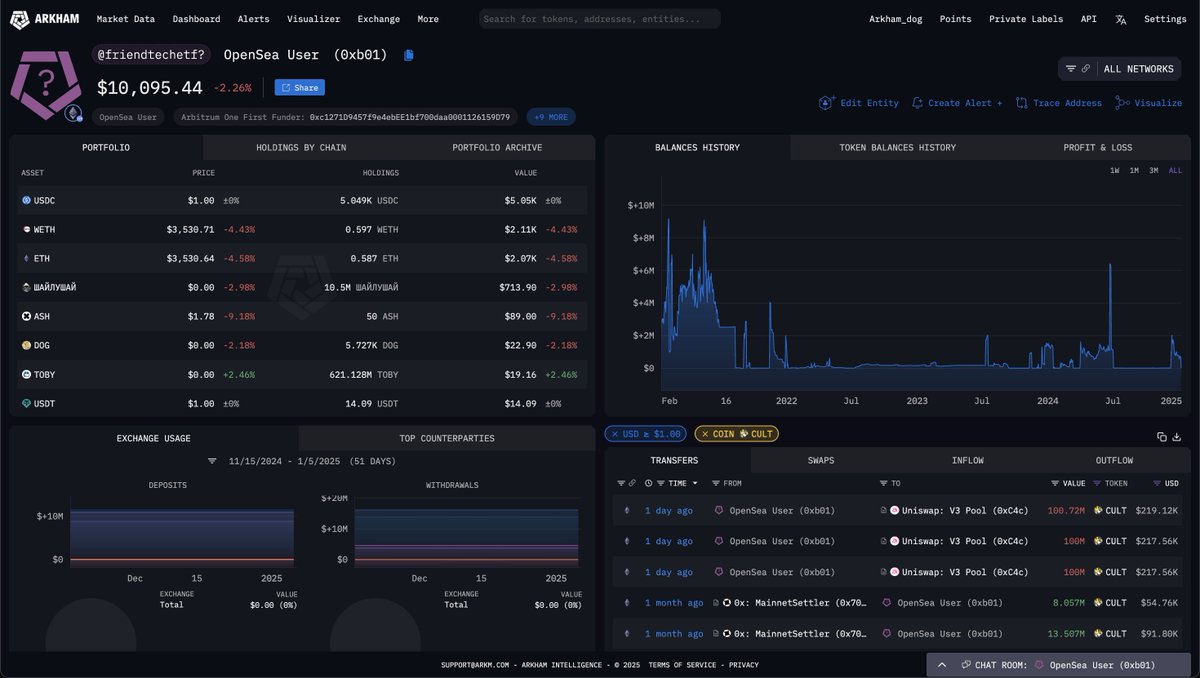Click the link icon beside All Networks
The height and width of the screenshot is (678, 1200).
tap(1086, 69)
